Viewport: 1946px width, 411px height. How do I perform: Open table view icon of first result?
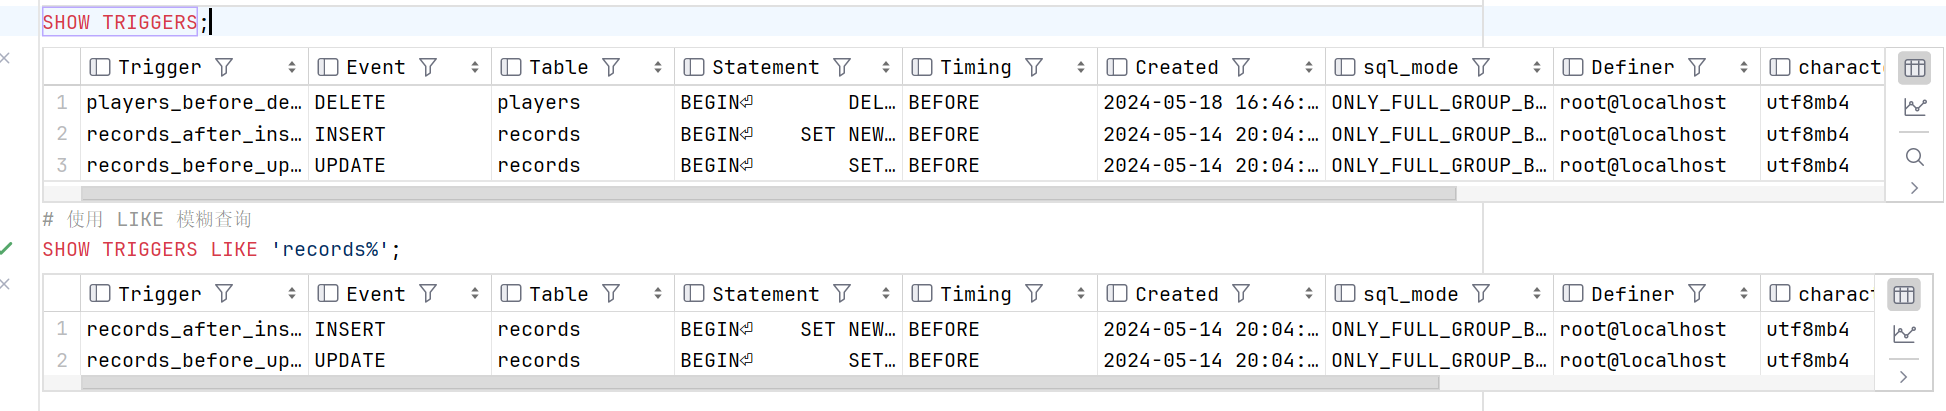coord(1914,68)
